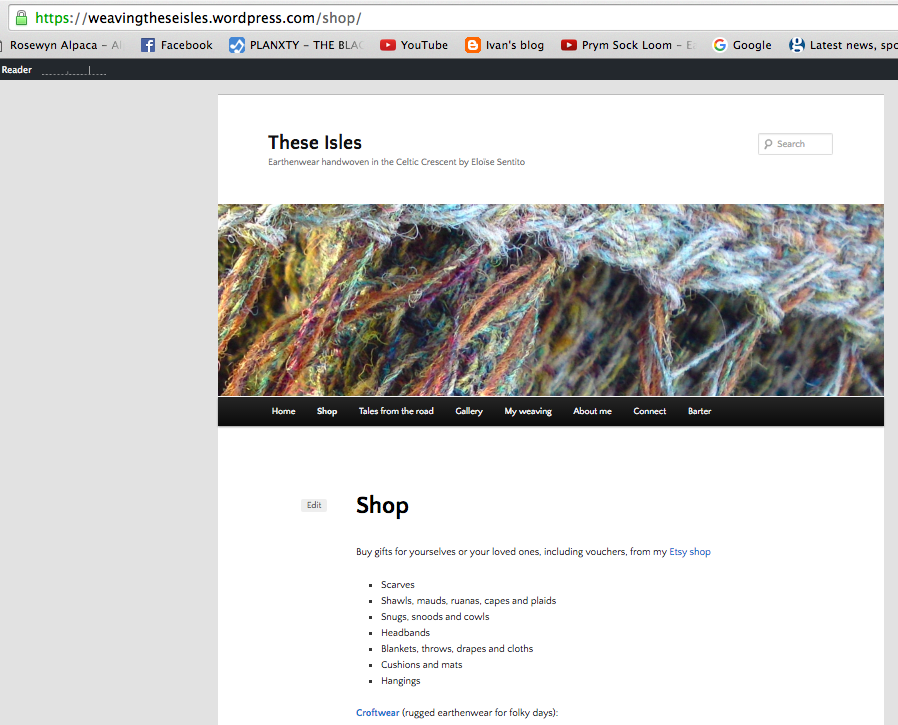Click the These Isles site title

pyautogui.click(x=315, y=142)
